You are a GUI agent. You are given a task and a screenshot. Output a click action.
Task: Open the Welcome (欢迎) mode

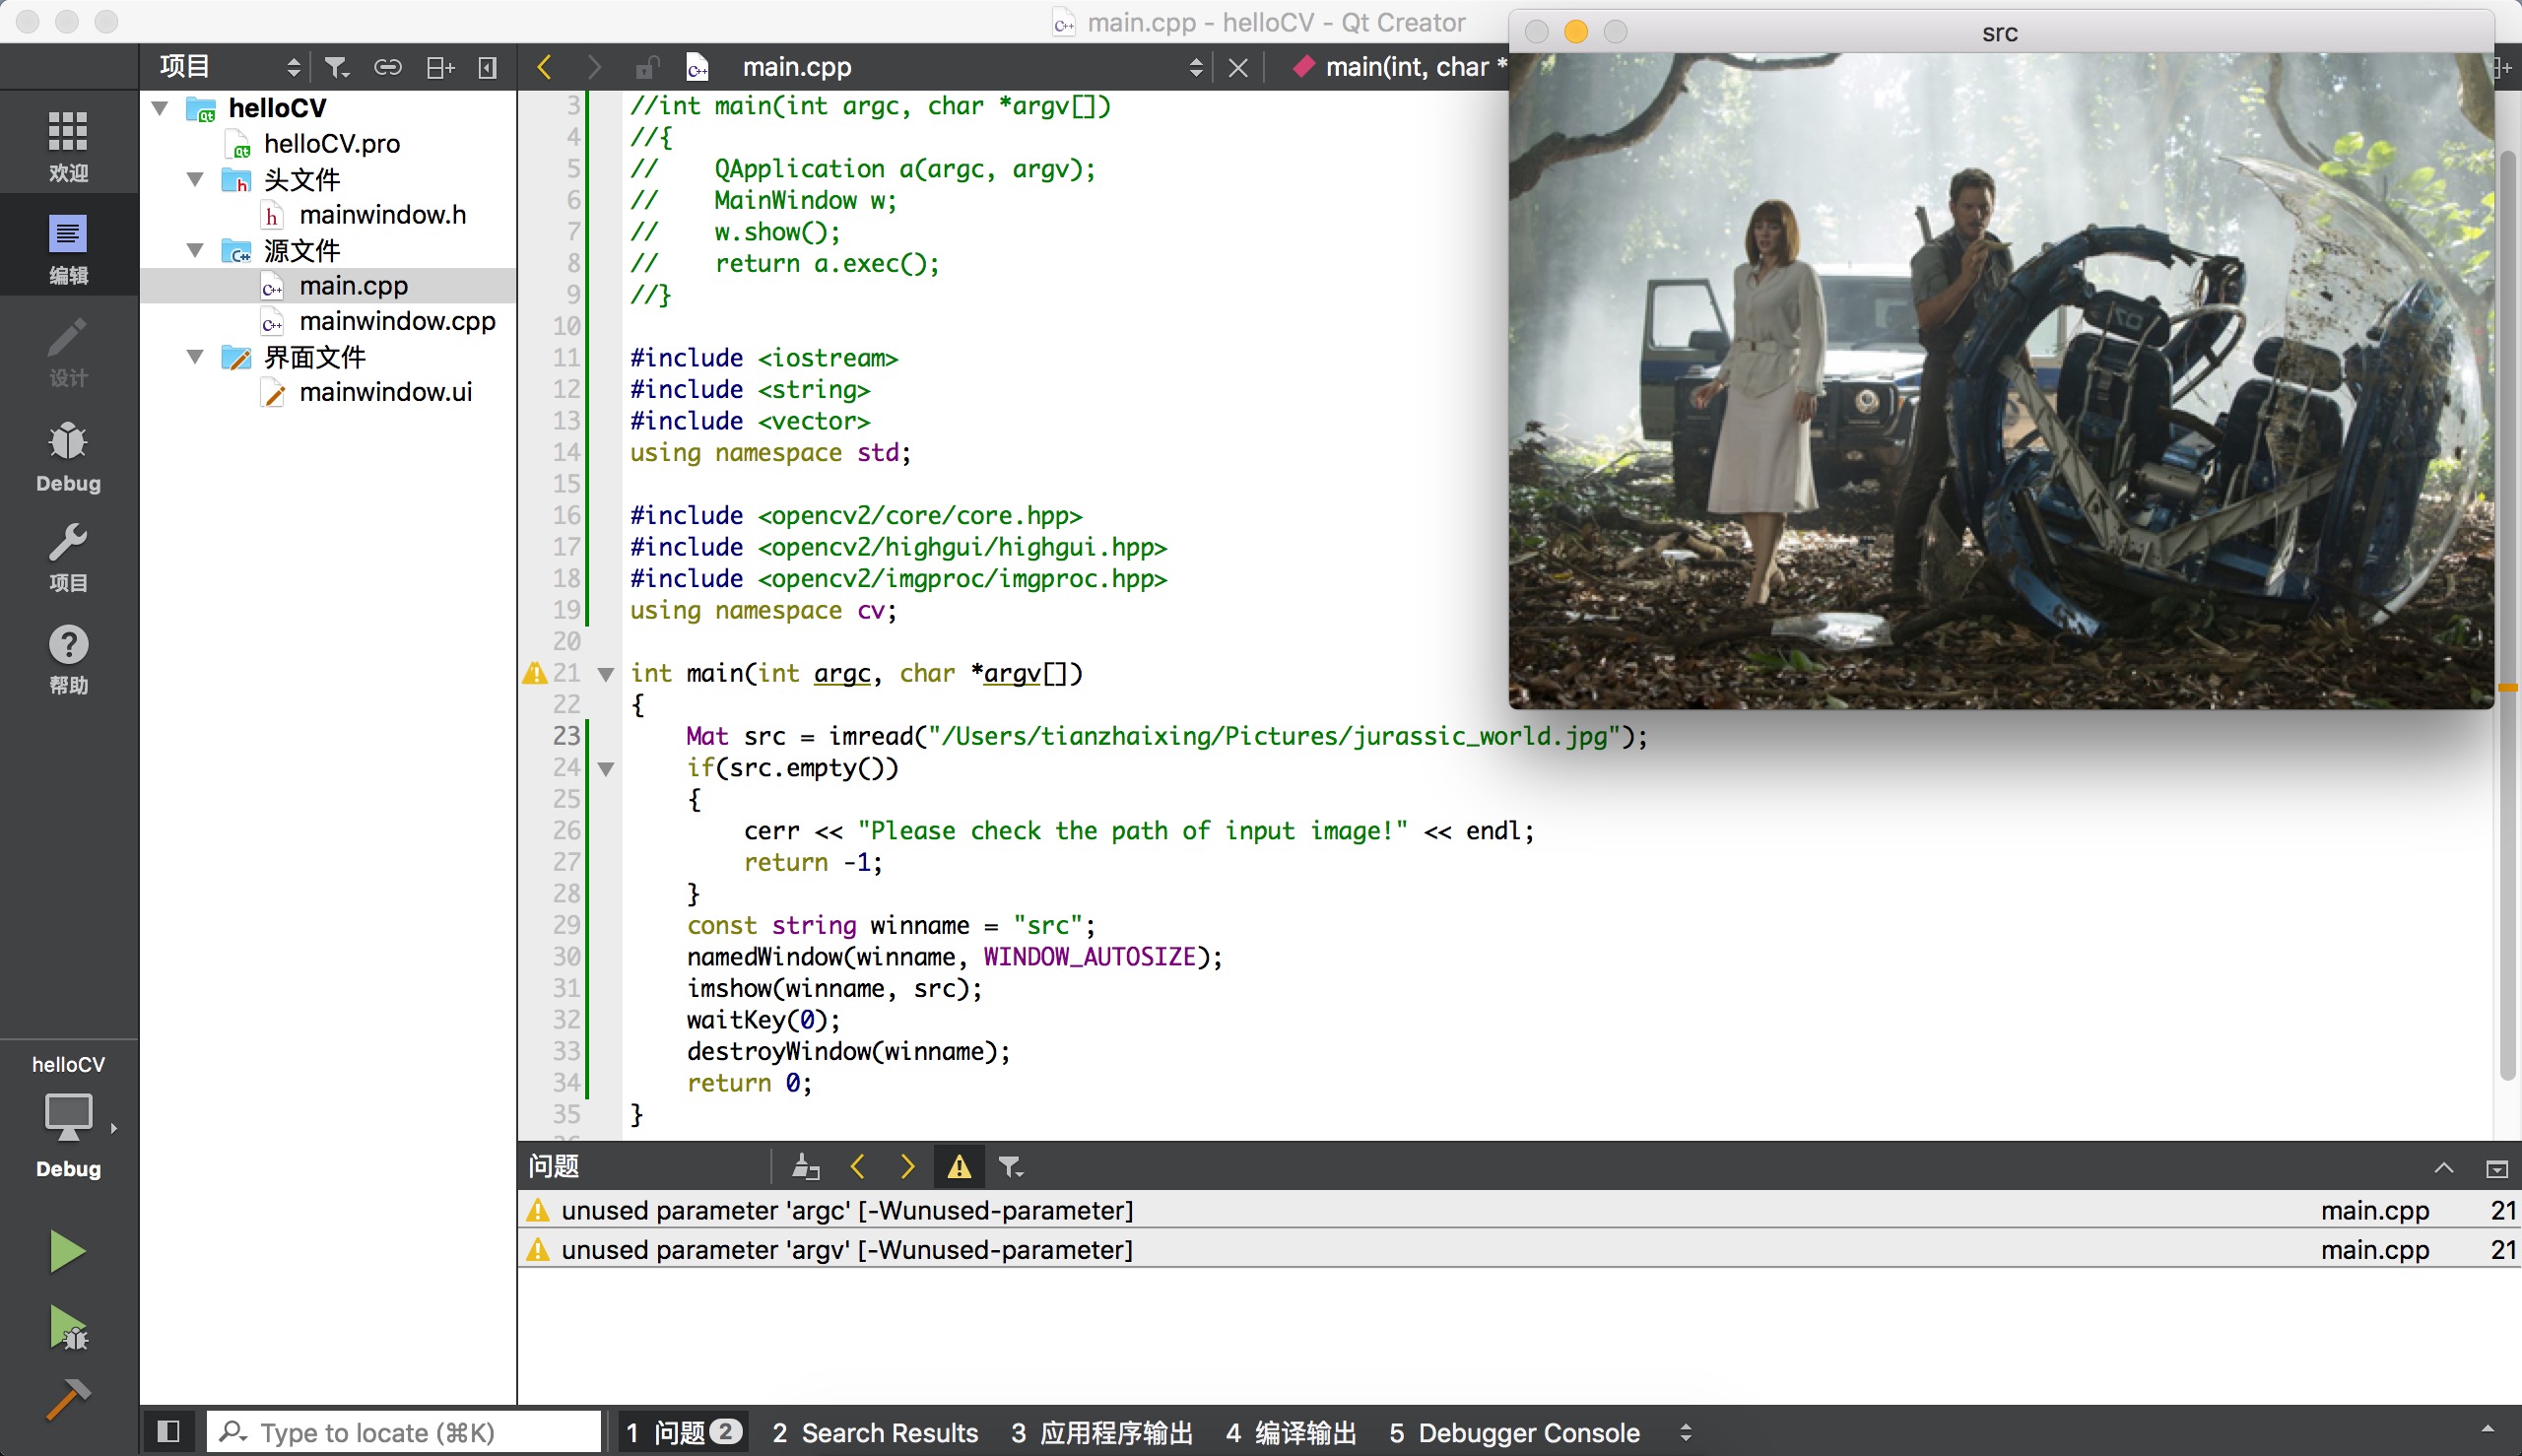(68, 145)
